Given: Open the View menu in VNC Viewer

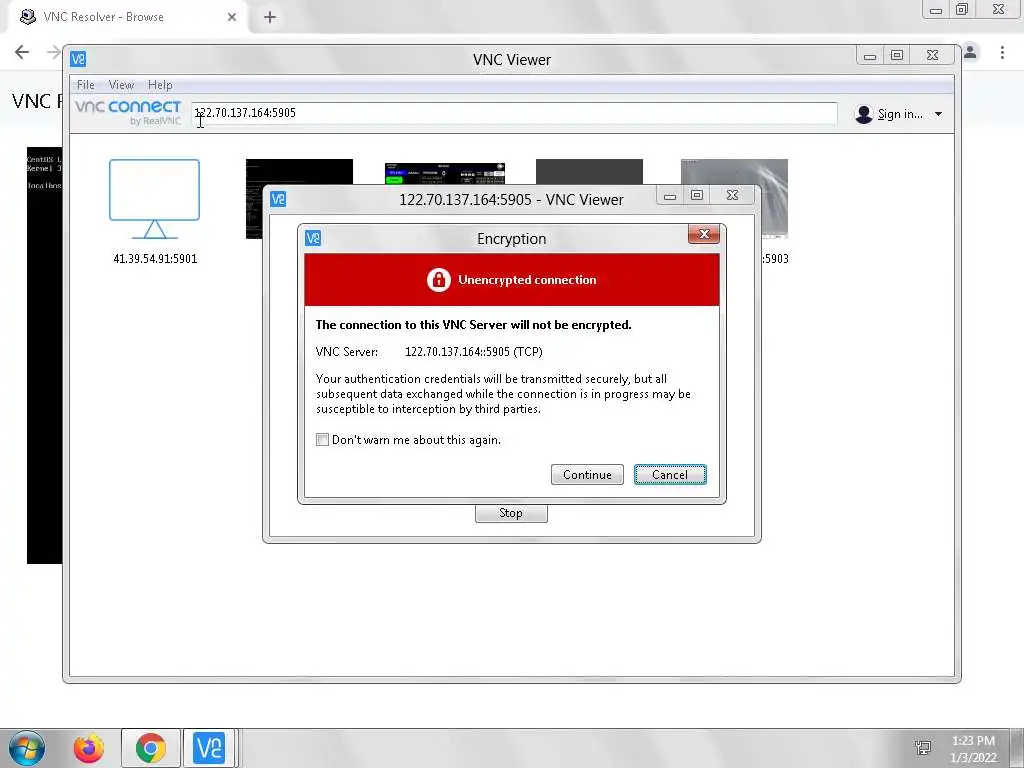Looking at the screenshot, I should pos(121,85).
